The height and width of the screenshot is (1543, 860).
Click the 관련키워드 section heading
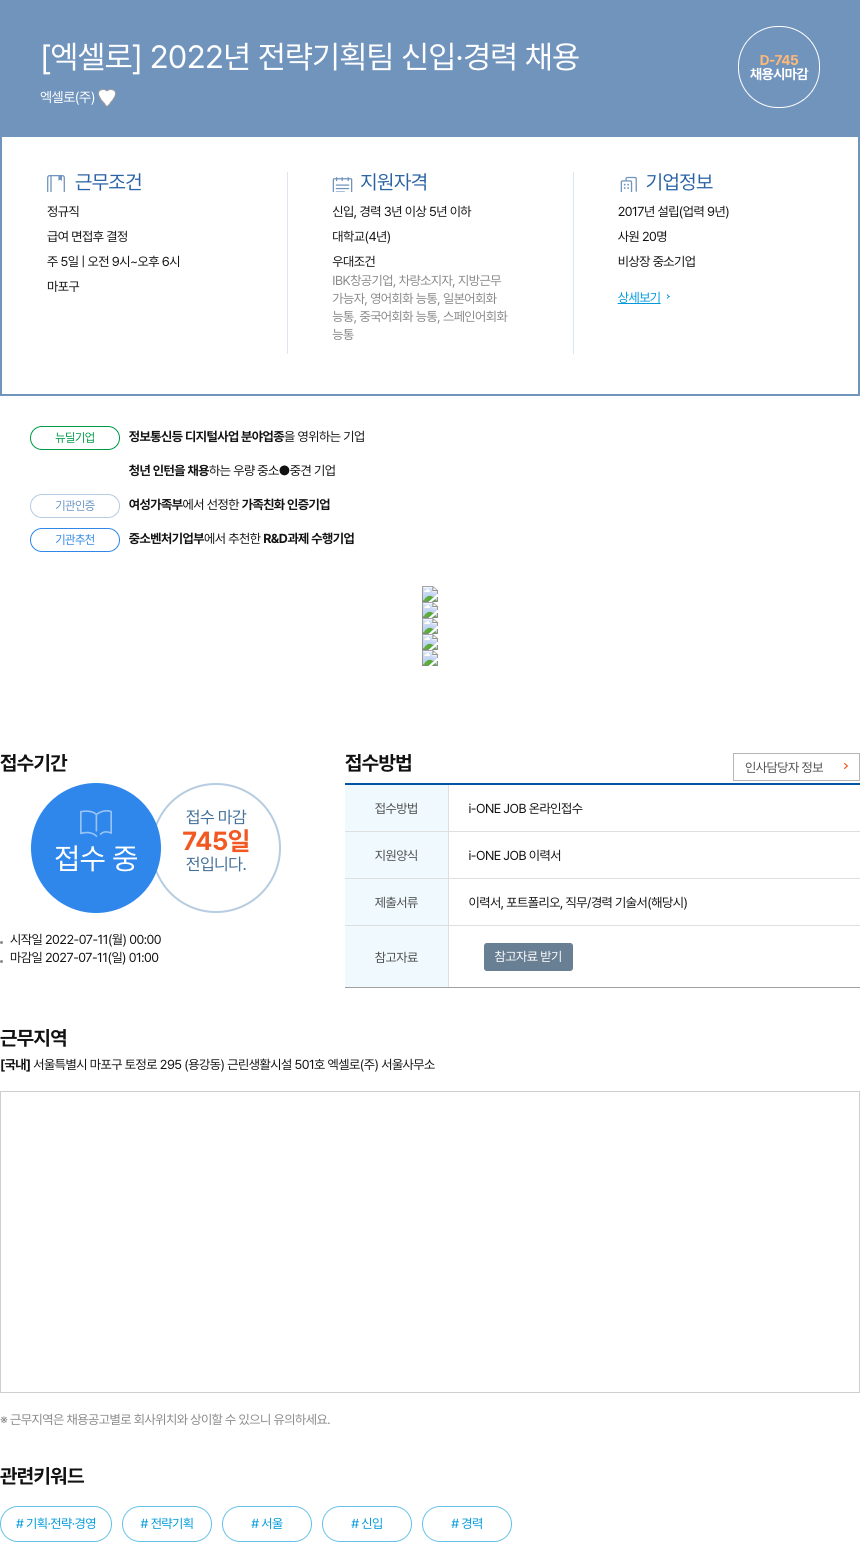42,1476
